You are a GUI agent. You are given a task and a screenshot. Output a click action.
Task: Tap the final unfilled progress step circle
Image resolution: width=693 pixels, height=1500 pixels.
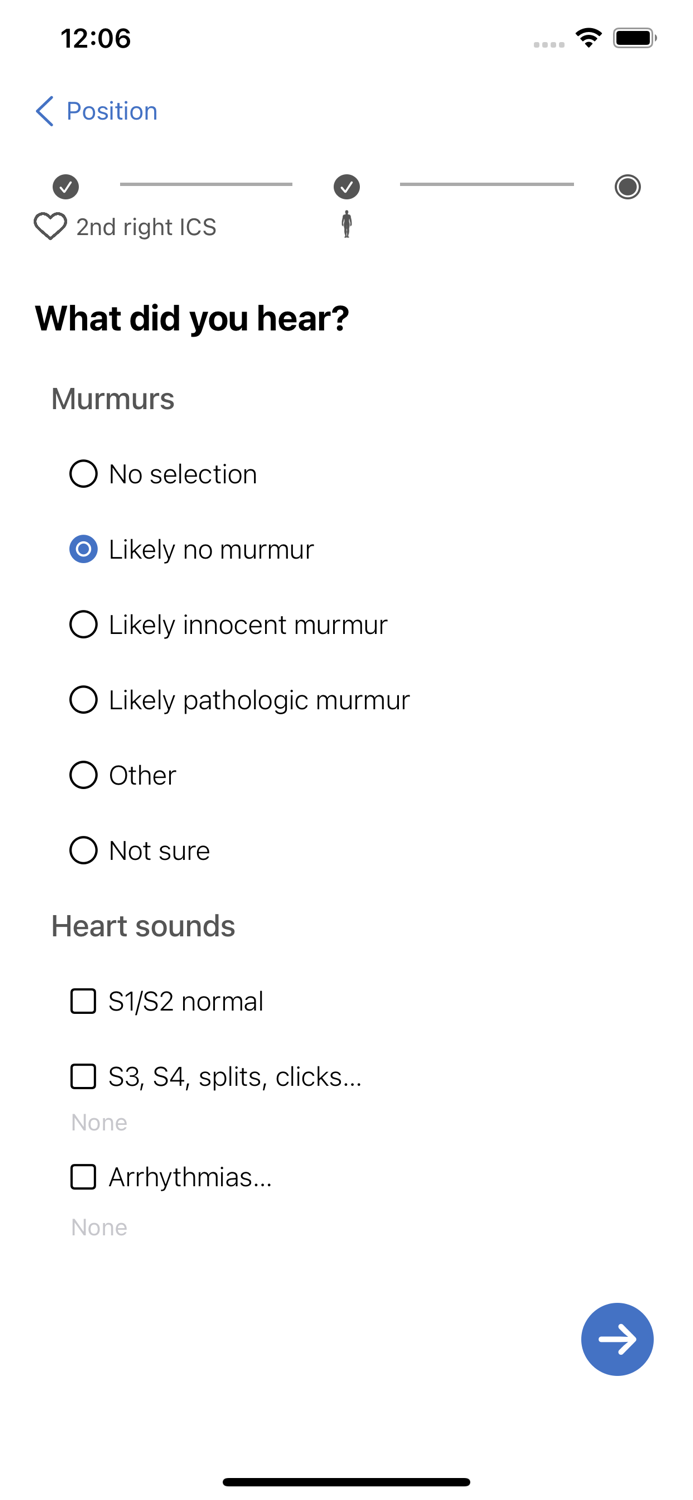[627, 186]
